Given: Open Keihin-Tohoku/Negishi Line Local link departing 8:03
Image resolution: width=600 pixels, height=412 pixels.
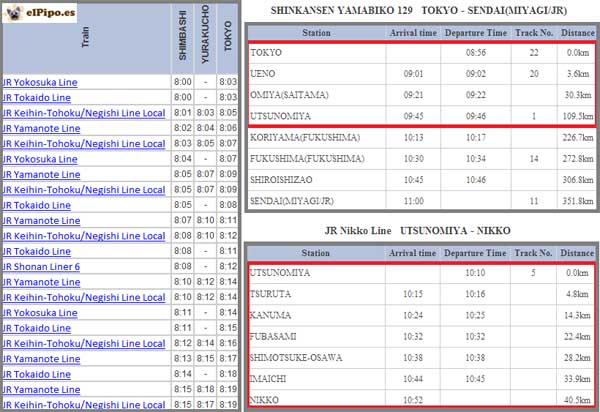Looking at the screenshot, I should point(84,143).
